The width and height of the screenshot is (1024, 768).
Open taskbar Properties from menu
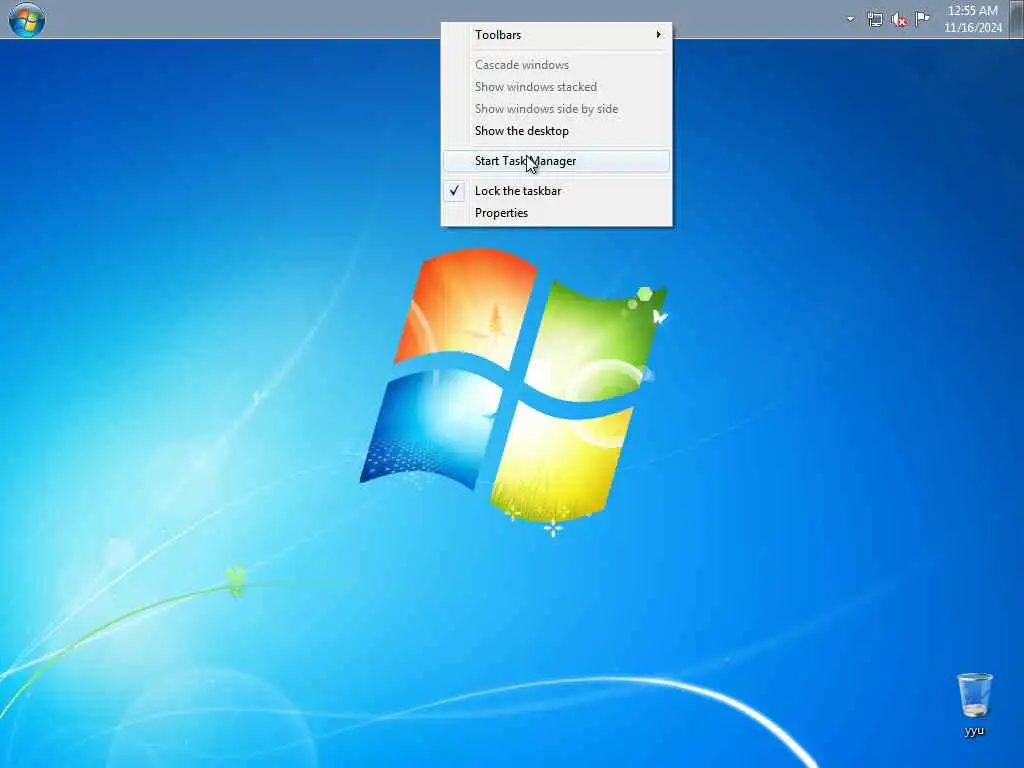(556, 213)
